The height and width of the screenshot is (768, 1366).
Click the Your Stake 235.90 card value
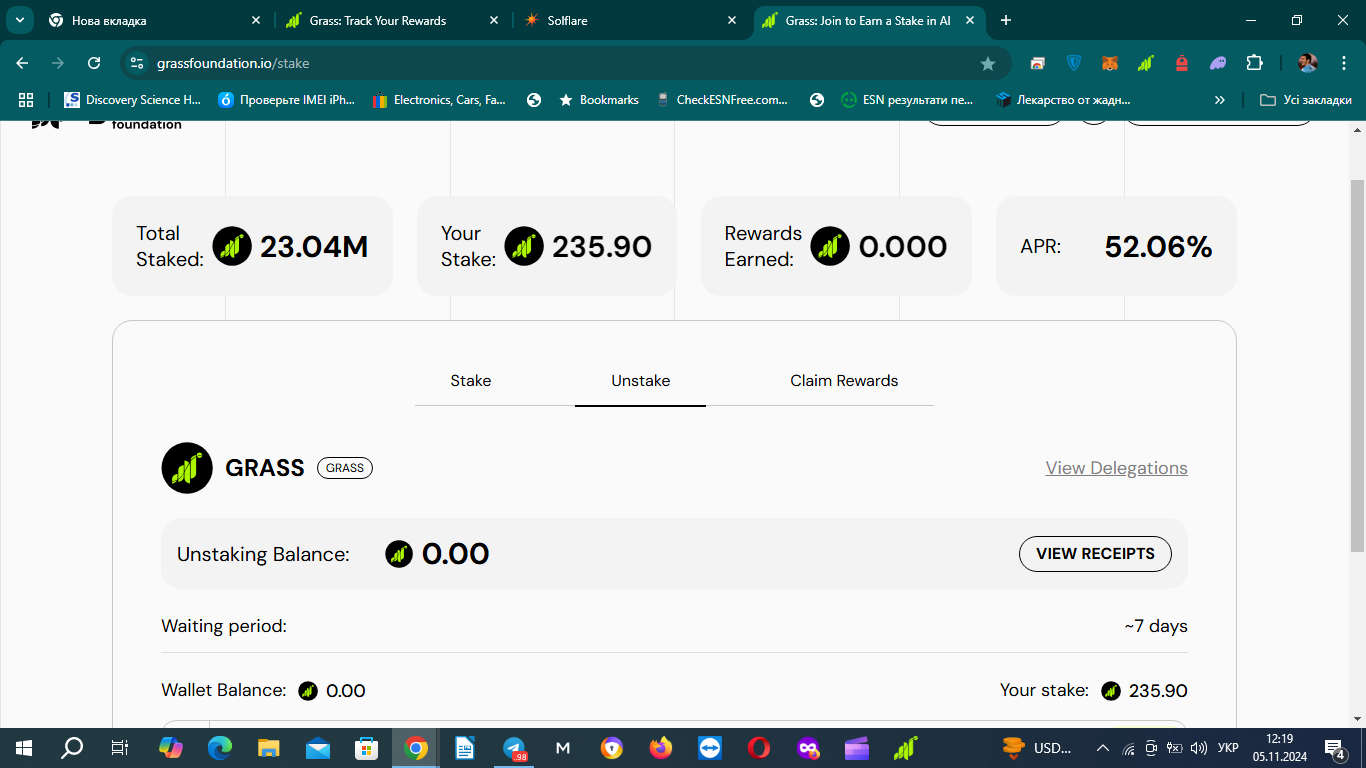(602, 247)
